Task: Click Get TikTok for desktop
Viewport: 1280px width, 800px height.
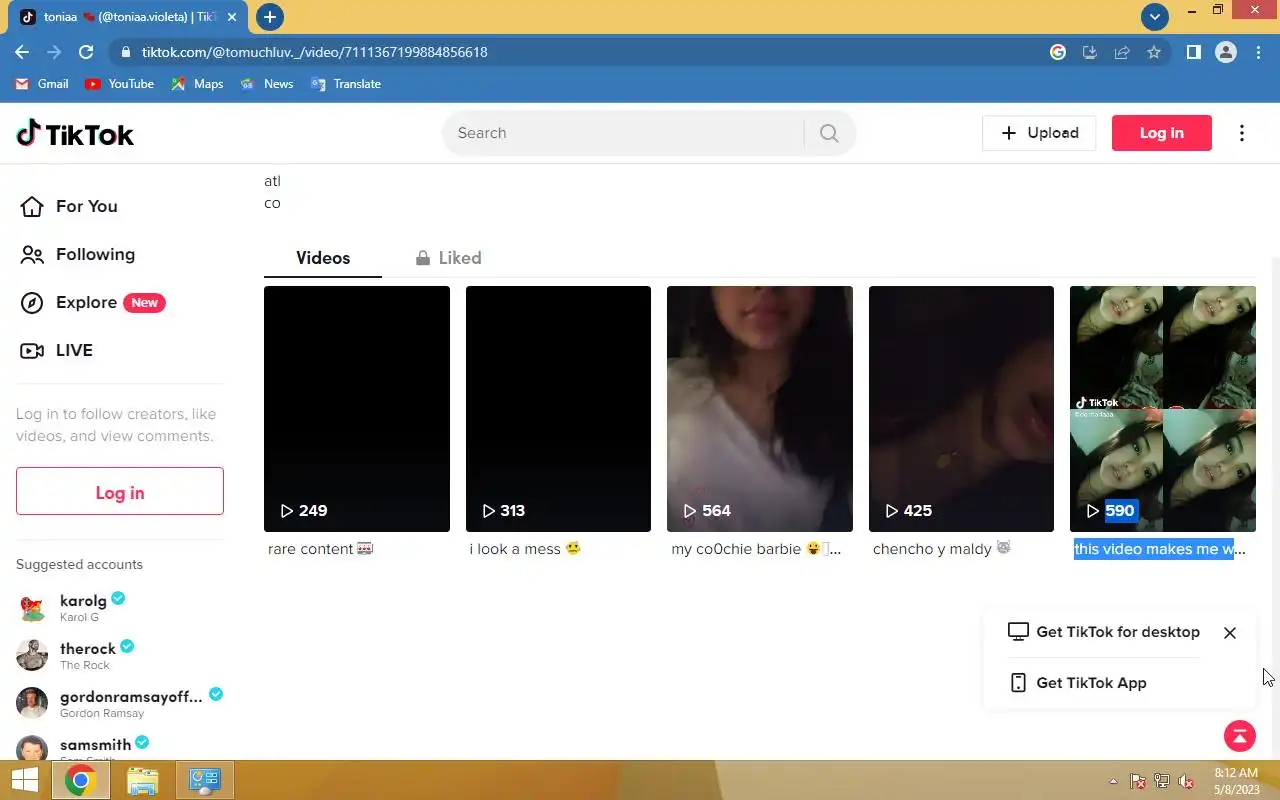Action: pos(1104,632)
